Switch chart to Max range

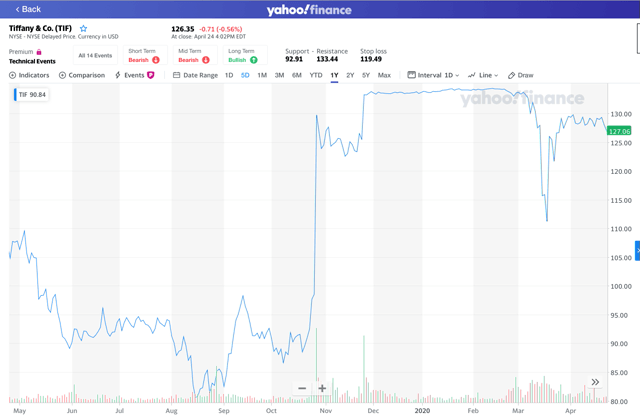(x=384, y=75)
